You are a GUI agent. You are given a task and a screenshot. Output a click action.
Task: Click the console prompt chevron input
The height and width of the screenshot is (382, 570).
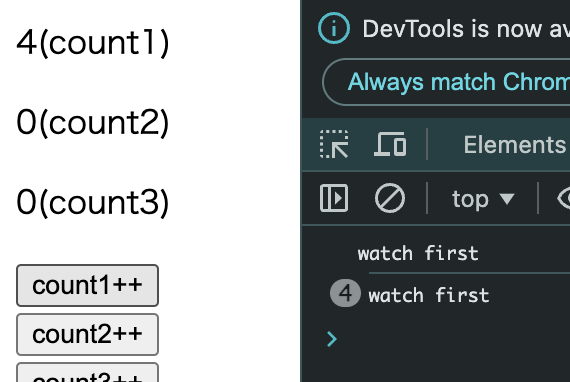(x=332, y=339)
